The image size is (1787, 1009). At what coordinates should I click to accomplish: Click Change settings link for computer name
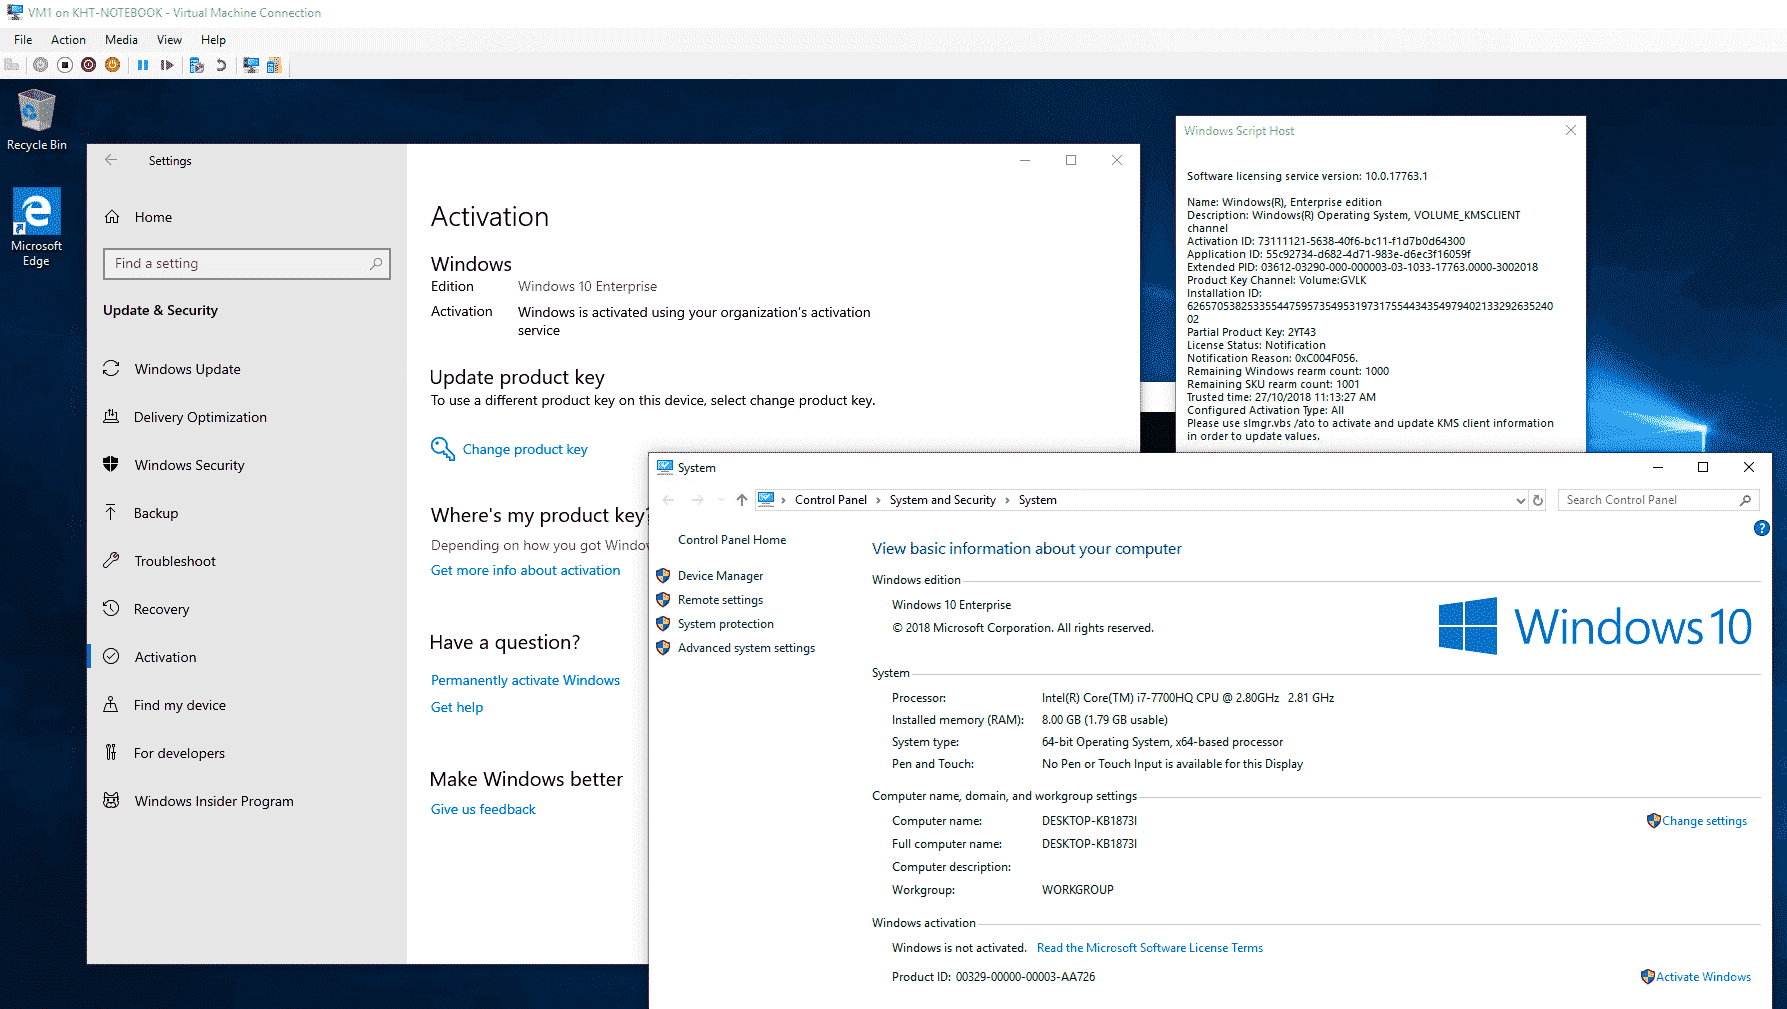point(1704,821)
